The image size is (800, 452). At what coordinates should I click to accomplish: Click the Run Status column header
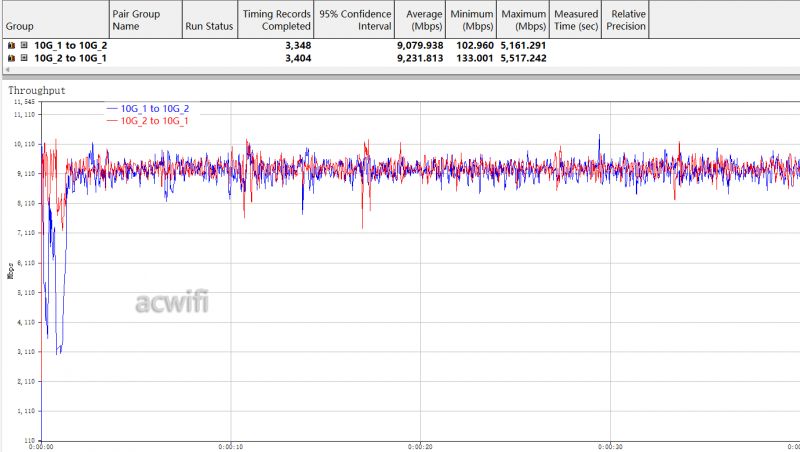[x=210, y=19]
